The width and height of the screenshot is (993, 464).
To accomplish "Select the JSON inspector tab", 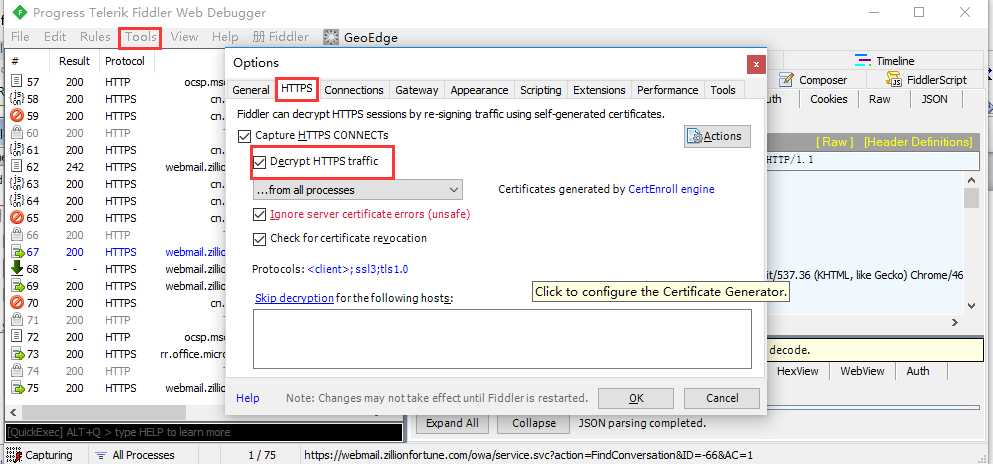I will pos(934,99).
